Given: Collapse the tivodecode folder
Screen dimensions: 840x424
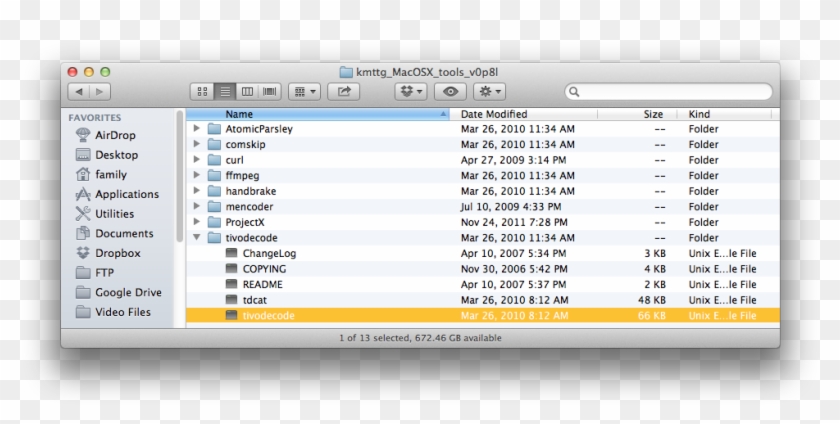Looking at the screenshot, I should coord(197,237).
